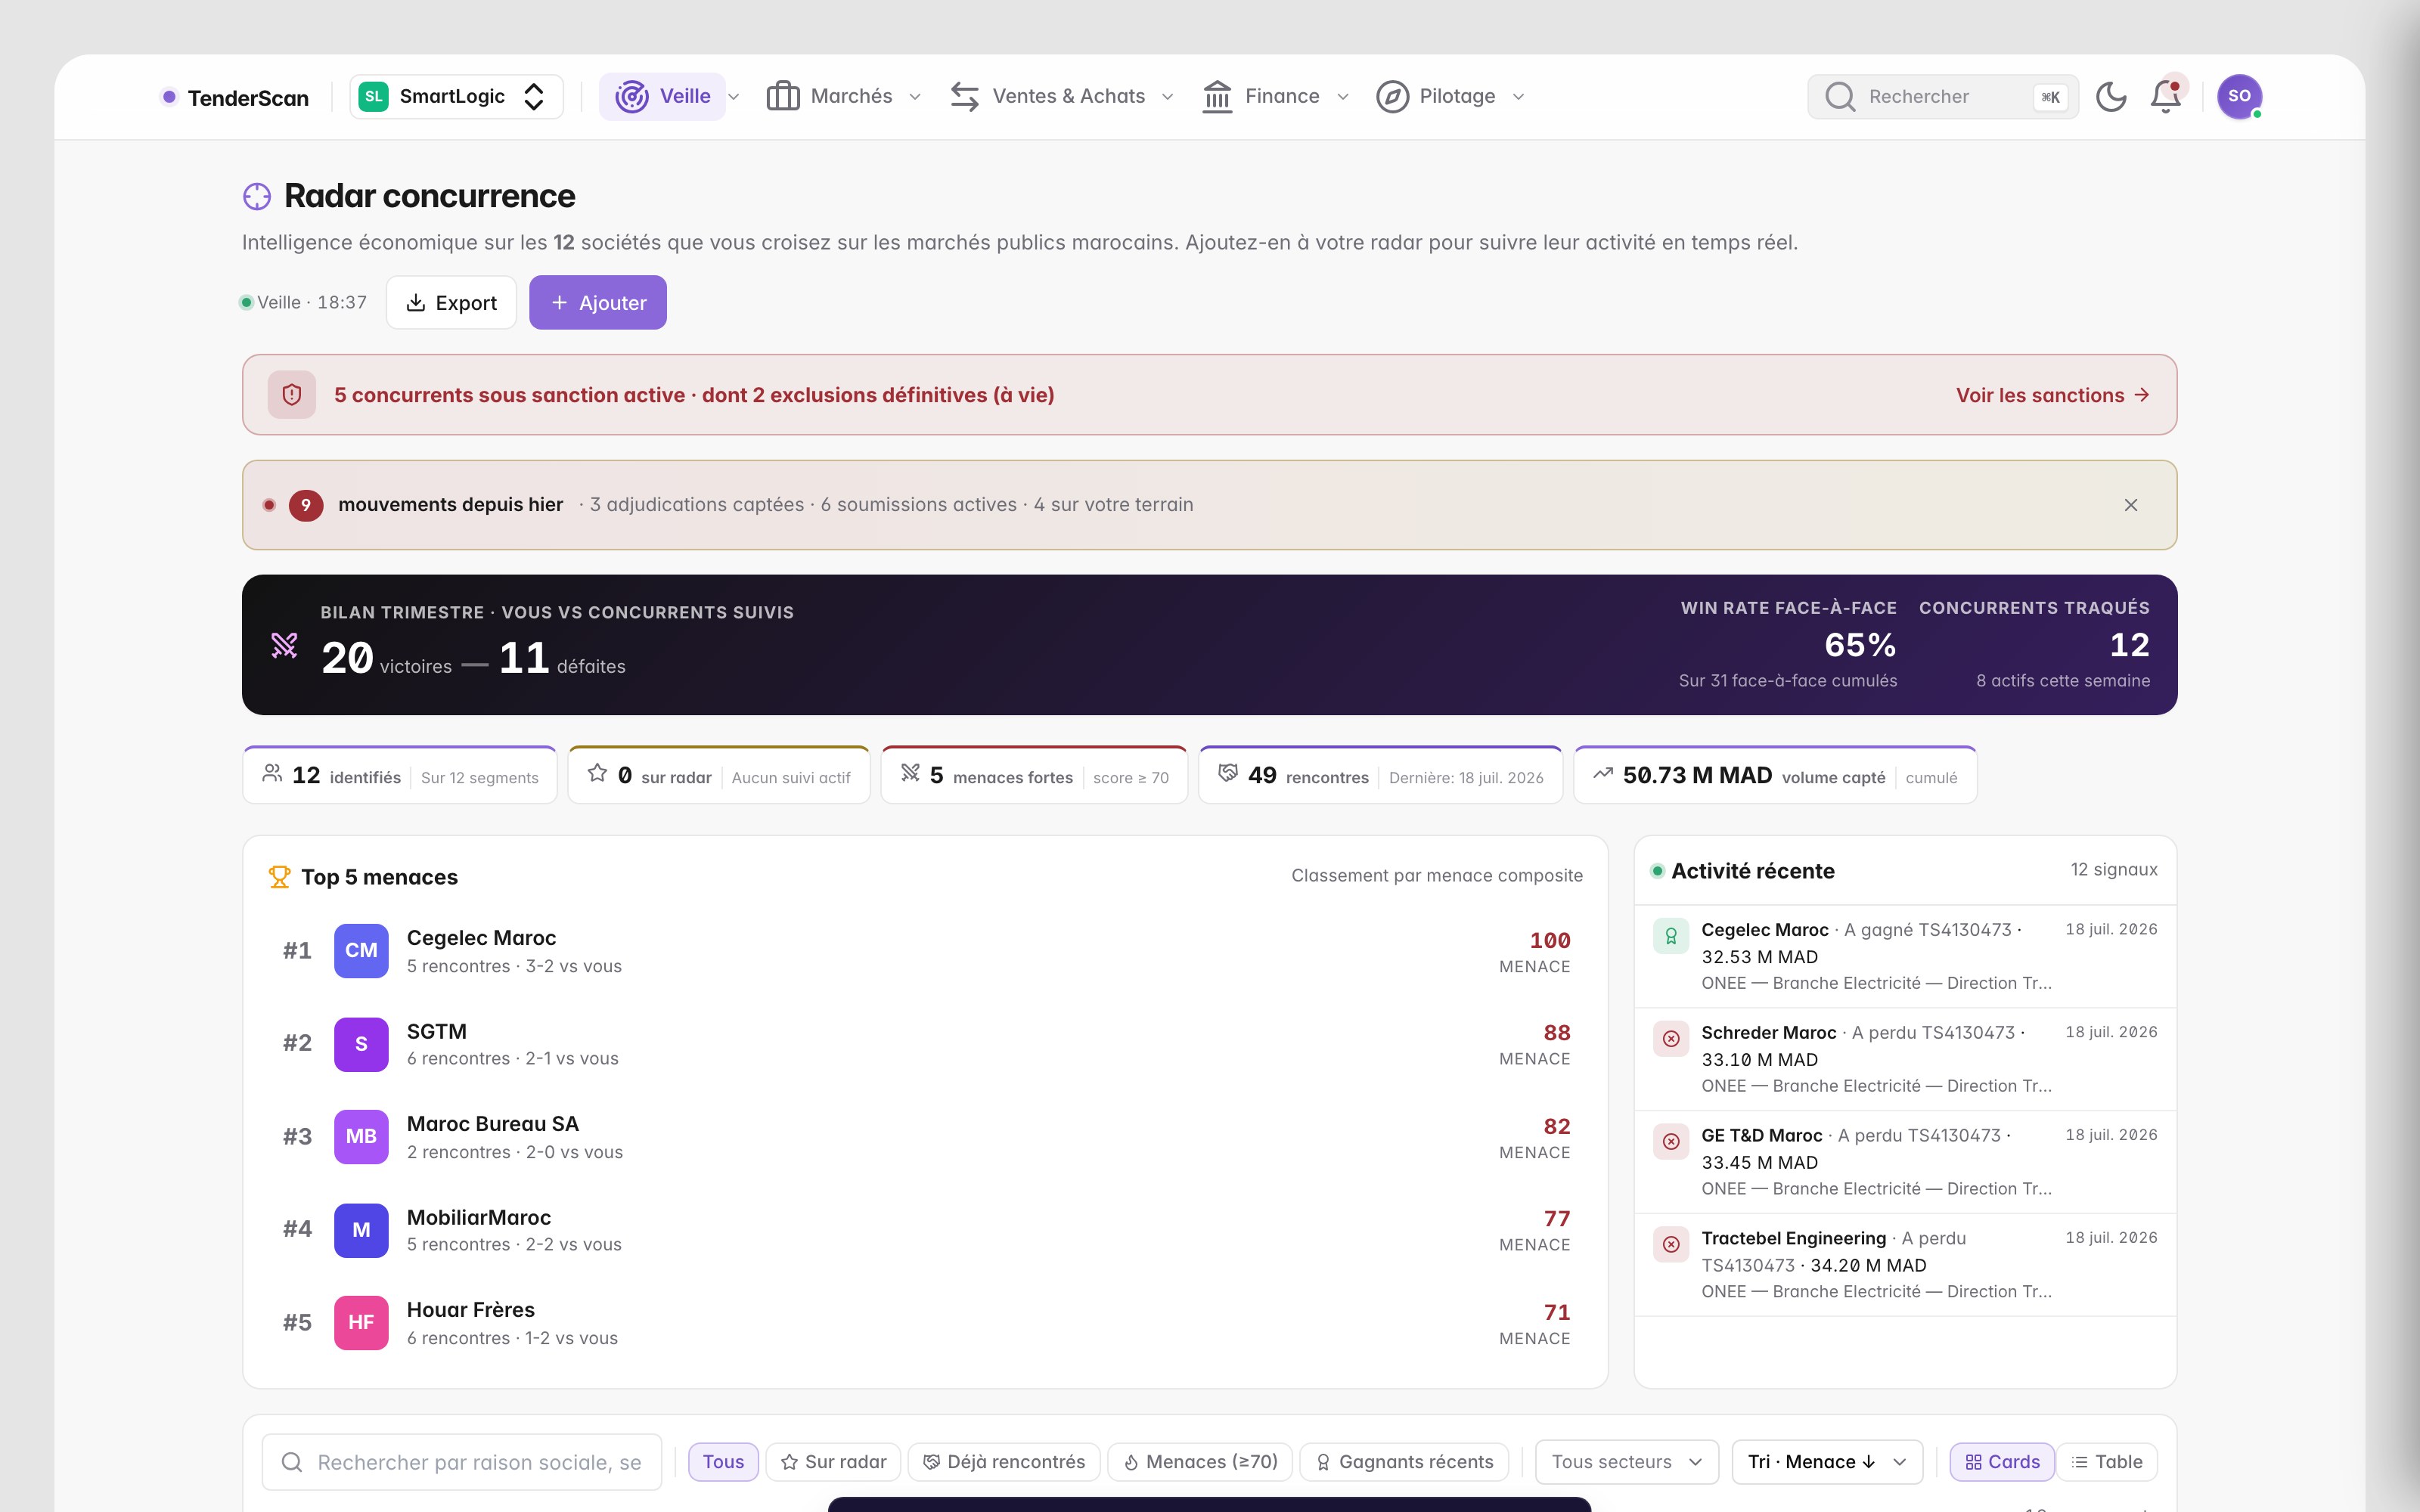This screenshot has height=1512, width=2420.
Task: Open the 50.73 M MAD volume capté card
Action: click(x=1775, y=775)
